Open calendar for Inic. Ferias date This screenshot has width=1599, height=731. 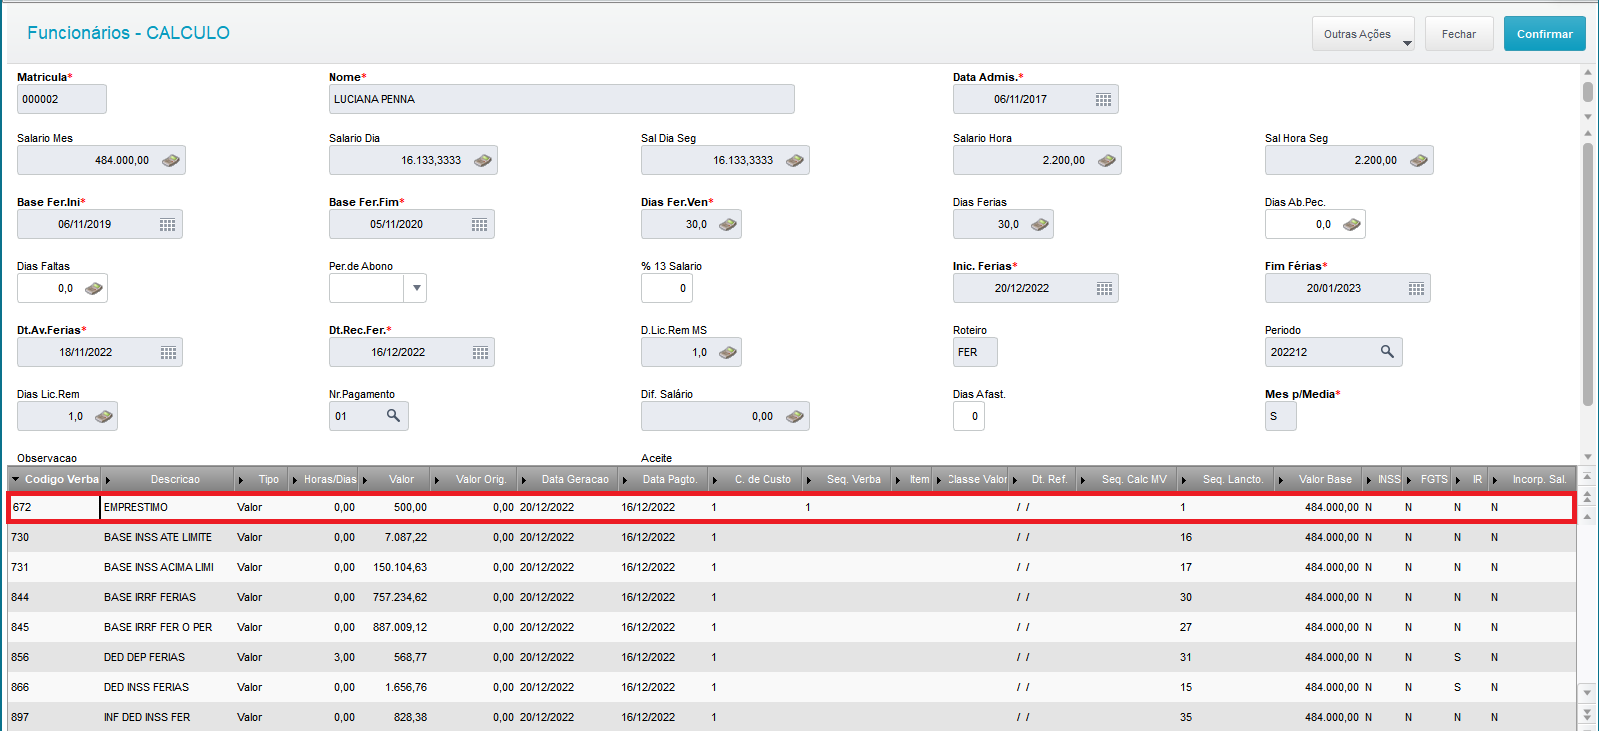tap(1104, 288)
